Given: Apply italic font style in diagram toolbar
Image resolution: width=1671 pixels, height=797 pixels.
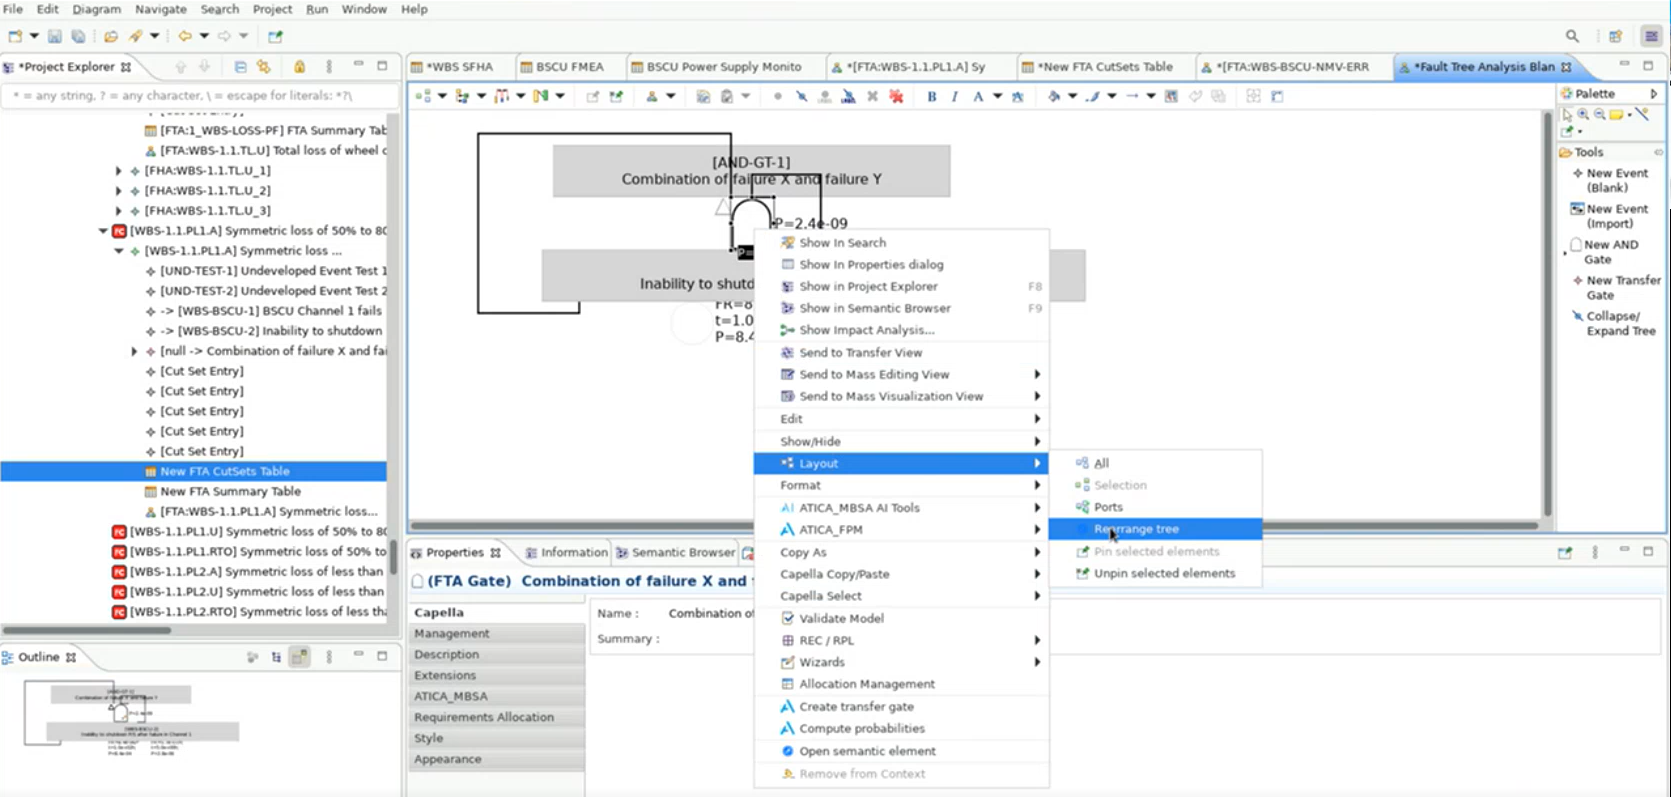Looking at the screenshot, I should point(955,97).
